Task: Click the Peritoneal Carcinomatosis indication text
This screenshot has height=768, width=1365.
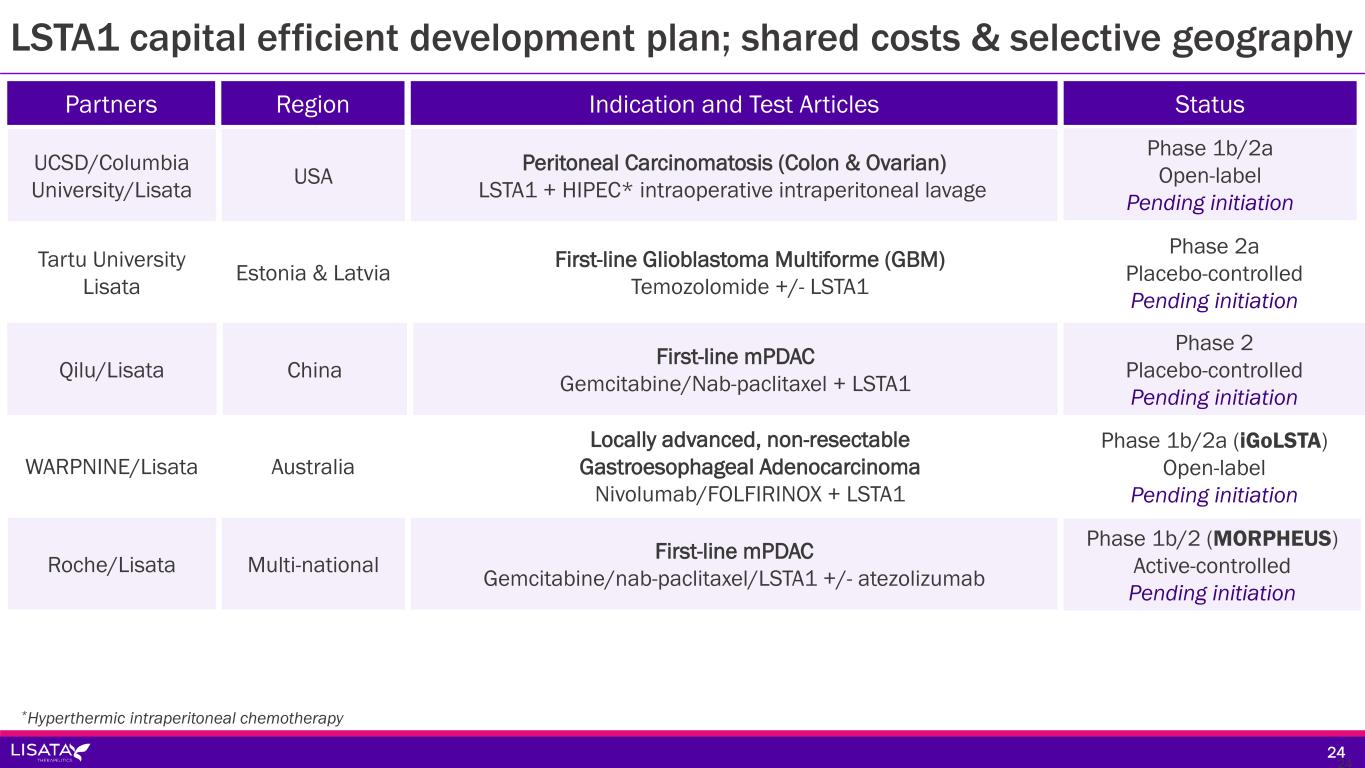Action: tap(733, 162)
